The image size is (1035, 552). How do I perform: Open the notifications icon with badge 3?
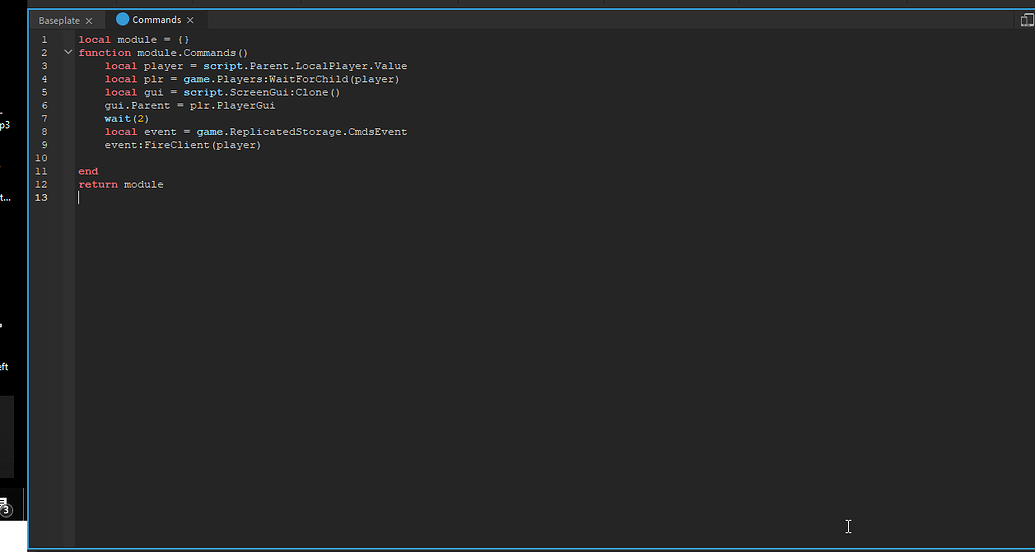[x=5, y=507]
